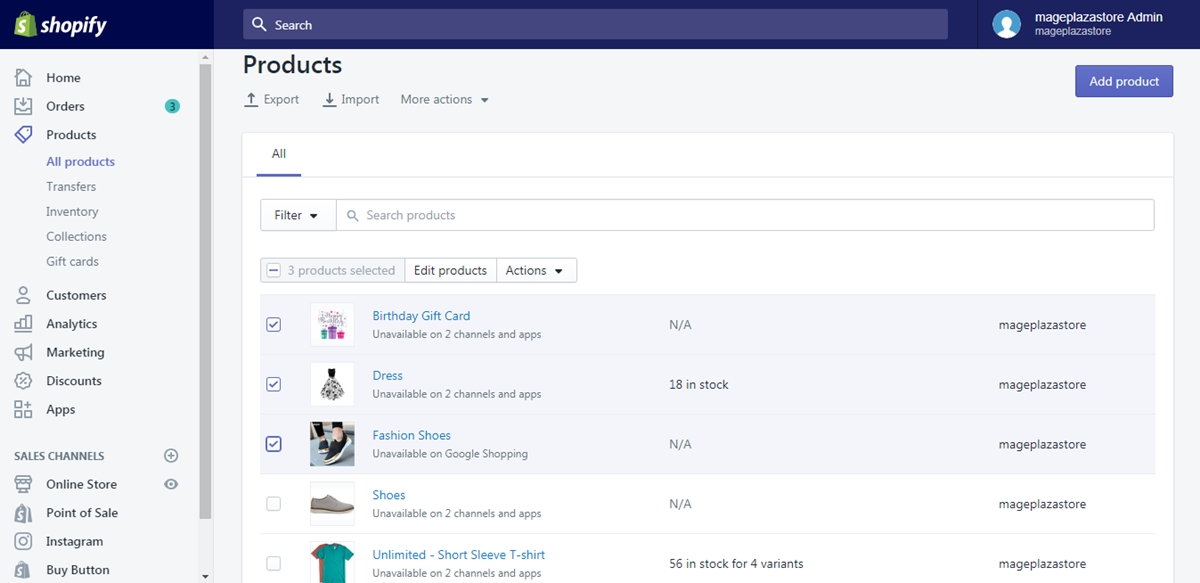Screen dimensions: 1200x583
Task: Go to All products in sidebar
Action: [80, 162]
